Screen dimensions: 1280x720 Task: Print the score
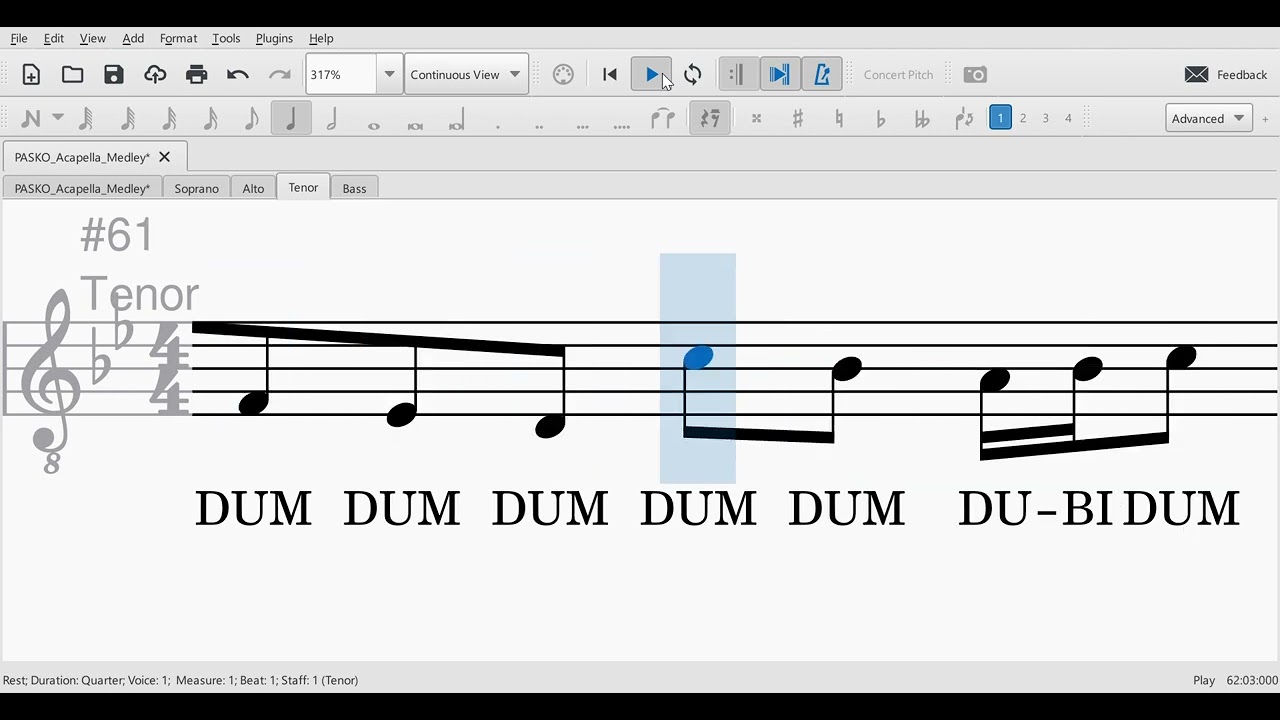click(197, 75)
